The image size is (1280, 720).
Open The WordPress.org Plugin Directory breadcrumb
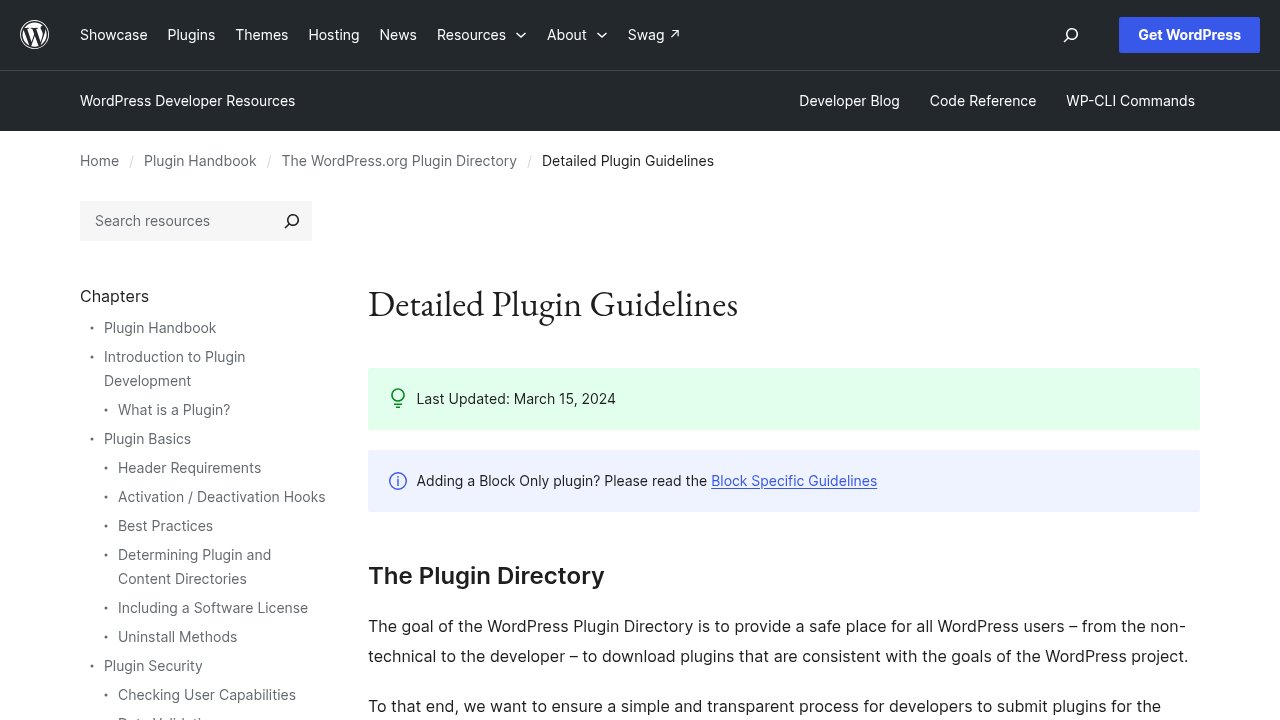399,161
